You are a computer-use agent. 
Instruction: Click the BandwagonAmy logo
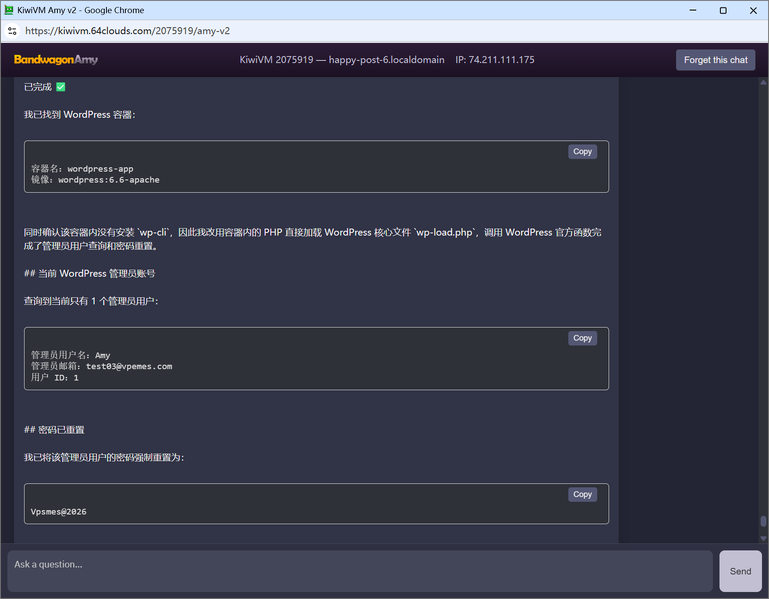[55, 59]
